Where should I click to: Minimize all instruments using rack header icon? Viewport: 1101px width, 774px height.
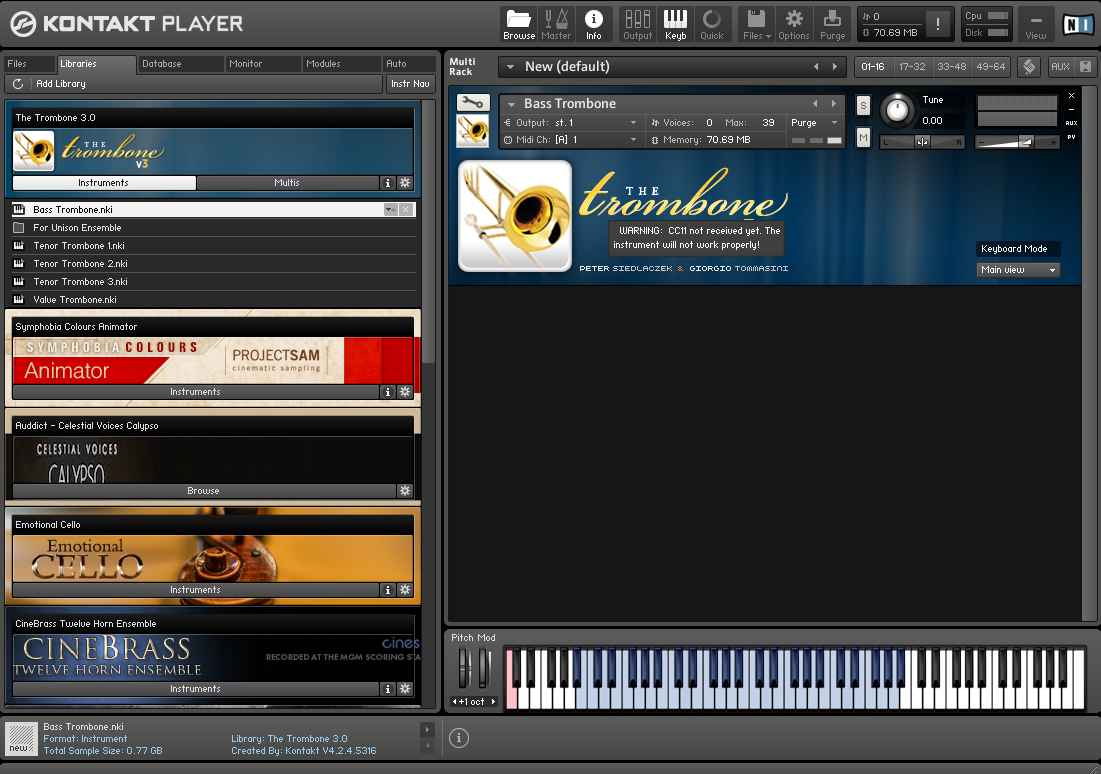tap(1086, 67)
